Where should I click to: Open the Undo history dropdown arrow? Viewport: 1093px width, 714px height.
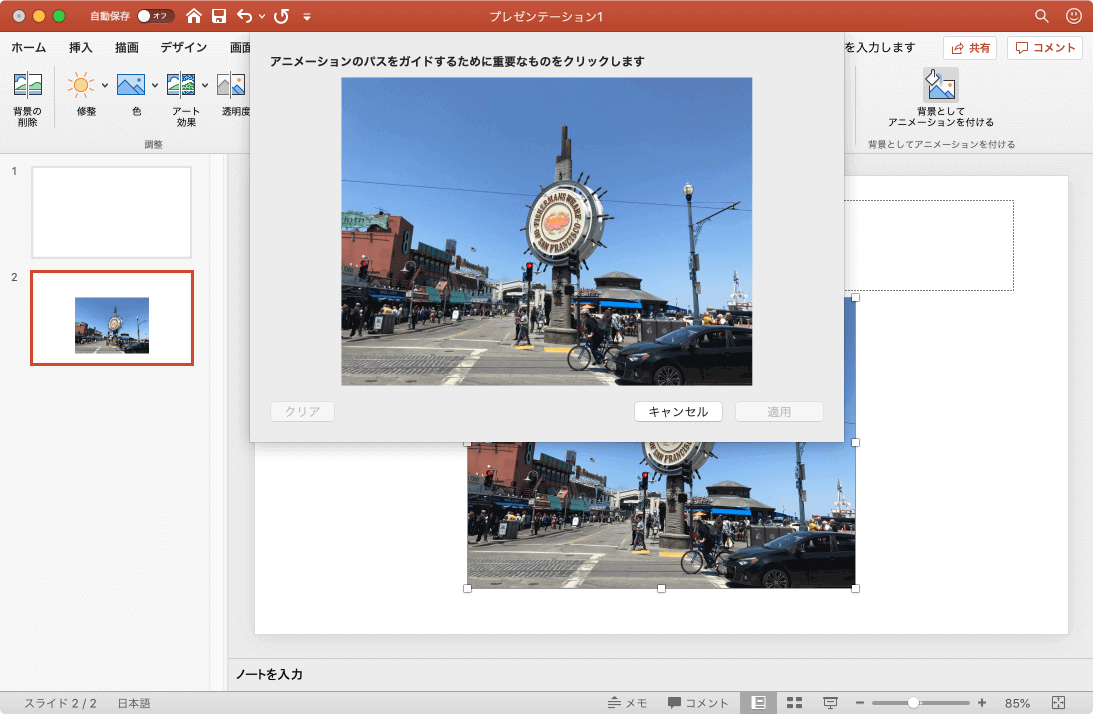[262, 16]
